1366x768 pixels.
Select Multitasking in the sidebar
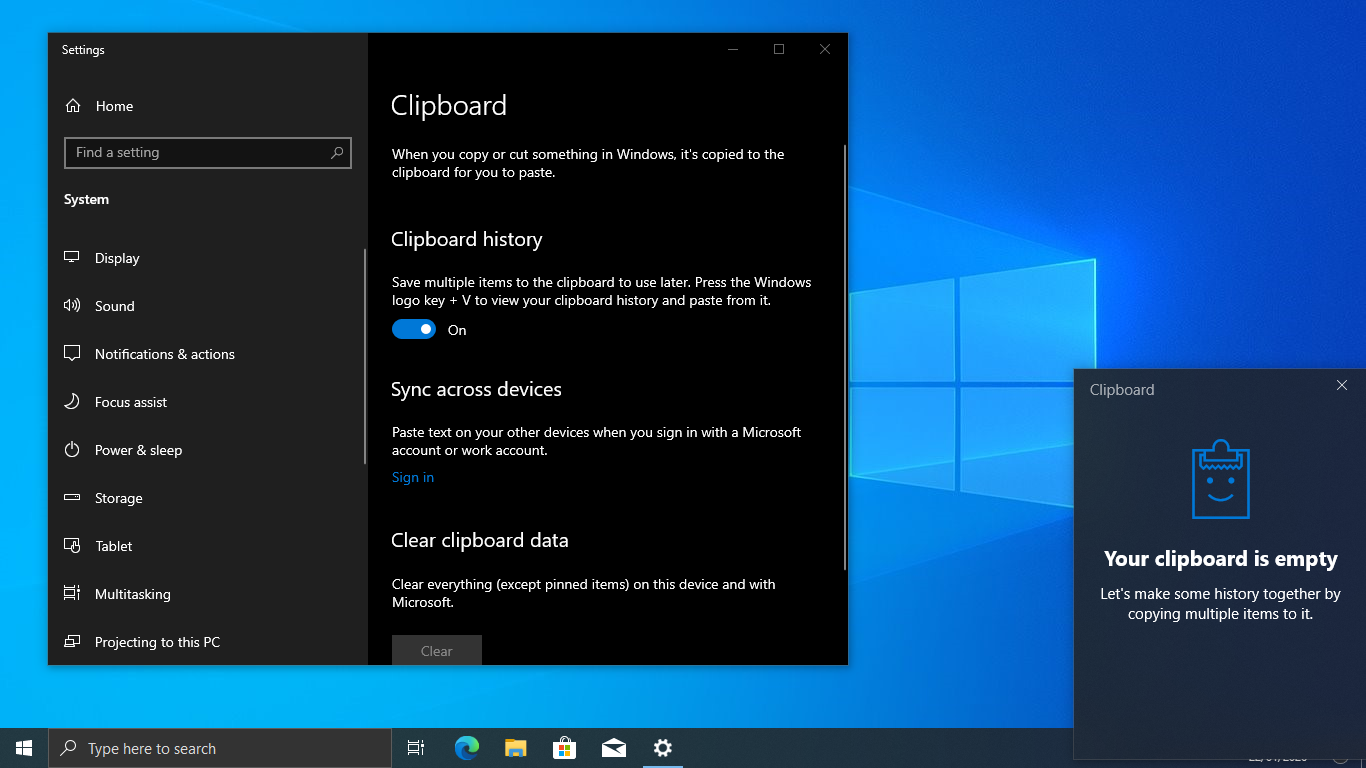click(133, 594)
